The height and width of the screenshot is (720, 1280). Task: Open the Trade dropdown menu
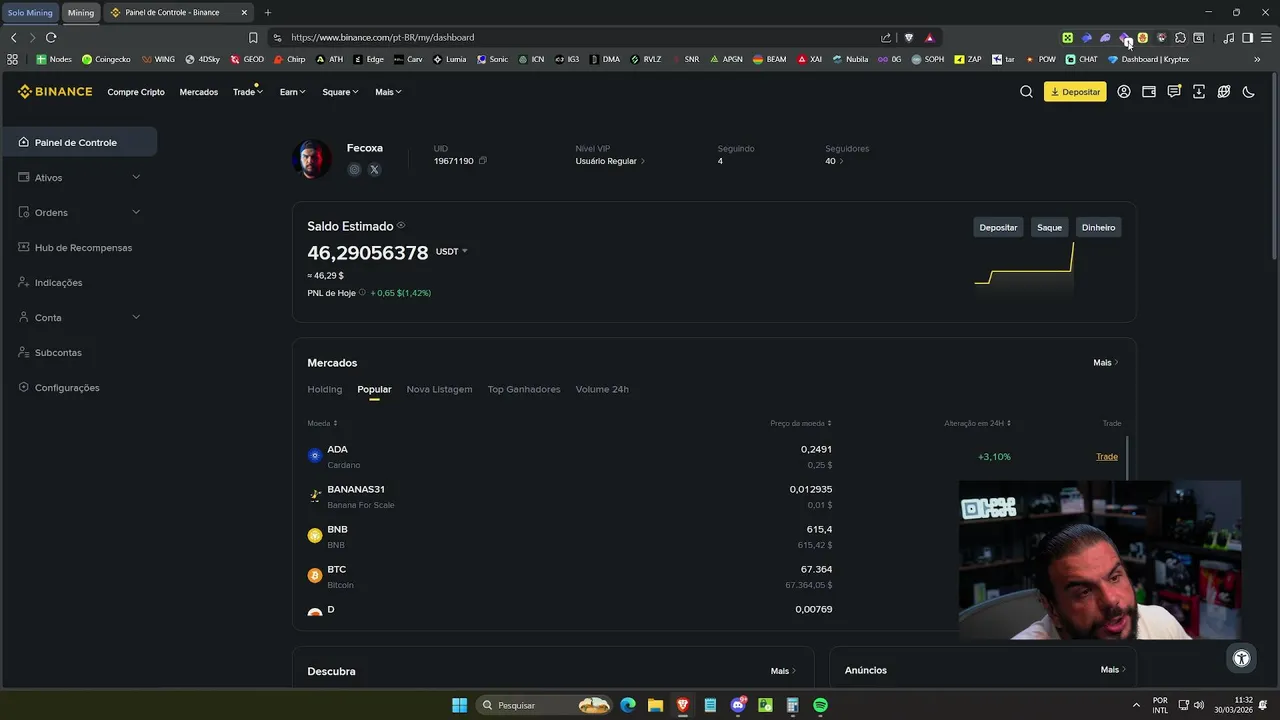(247, 92)
